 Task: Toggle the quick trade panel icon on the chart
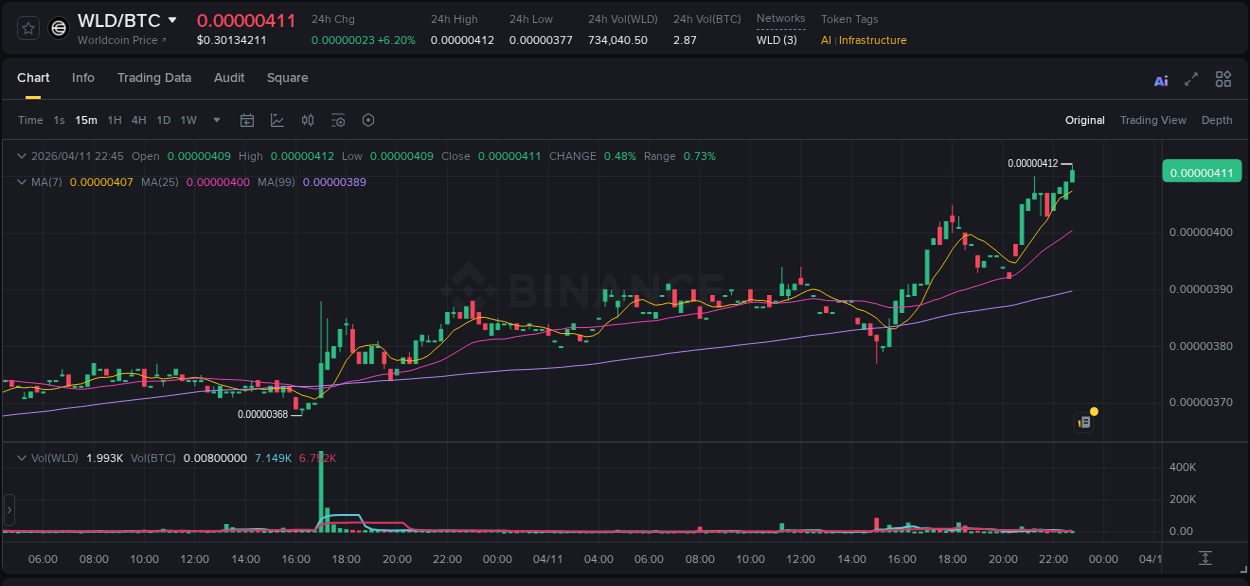(x=1084, y=422)
